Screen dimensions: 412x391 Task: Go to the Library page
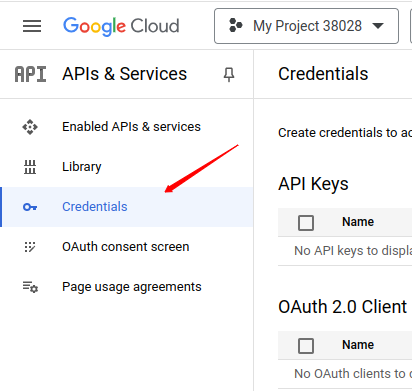[82, 167]
